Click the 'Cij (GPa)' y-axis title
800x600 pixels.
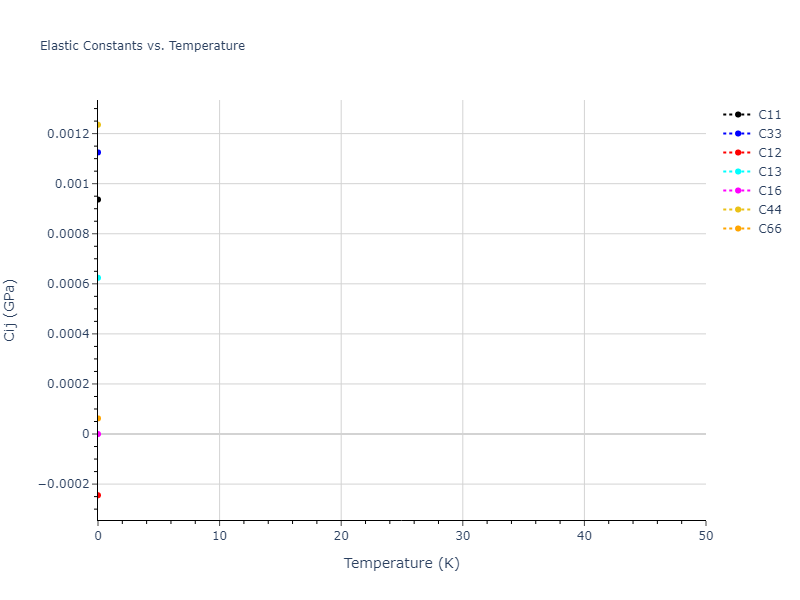[11, 310]
